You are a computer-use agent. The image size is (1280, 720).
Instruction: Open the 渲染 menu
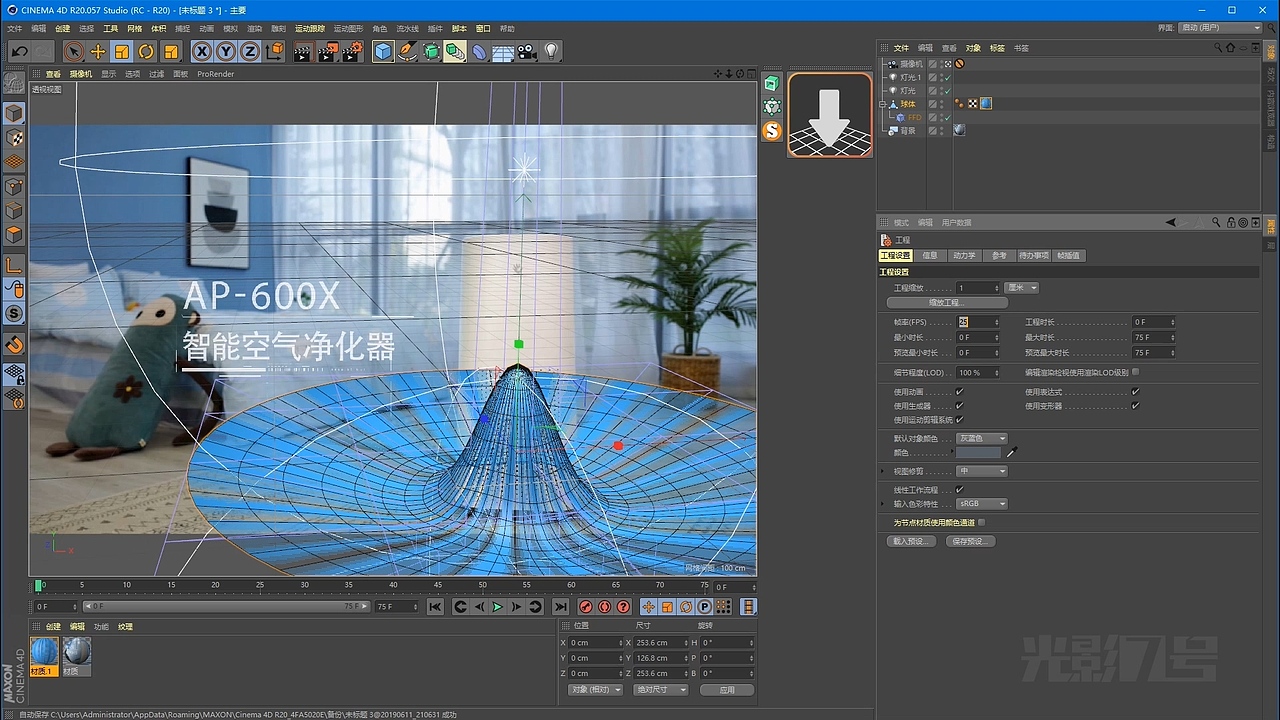point(254,29)
